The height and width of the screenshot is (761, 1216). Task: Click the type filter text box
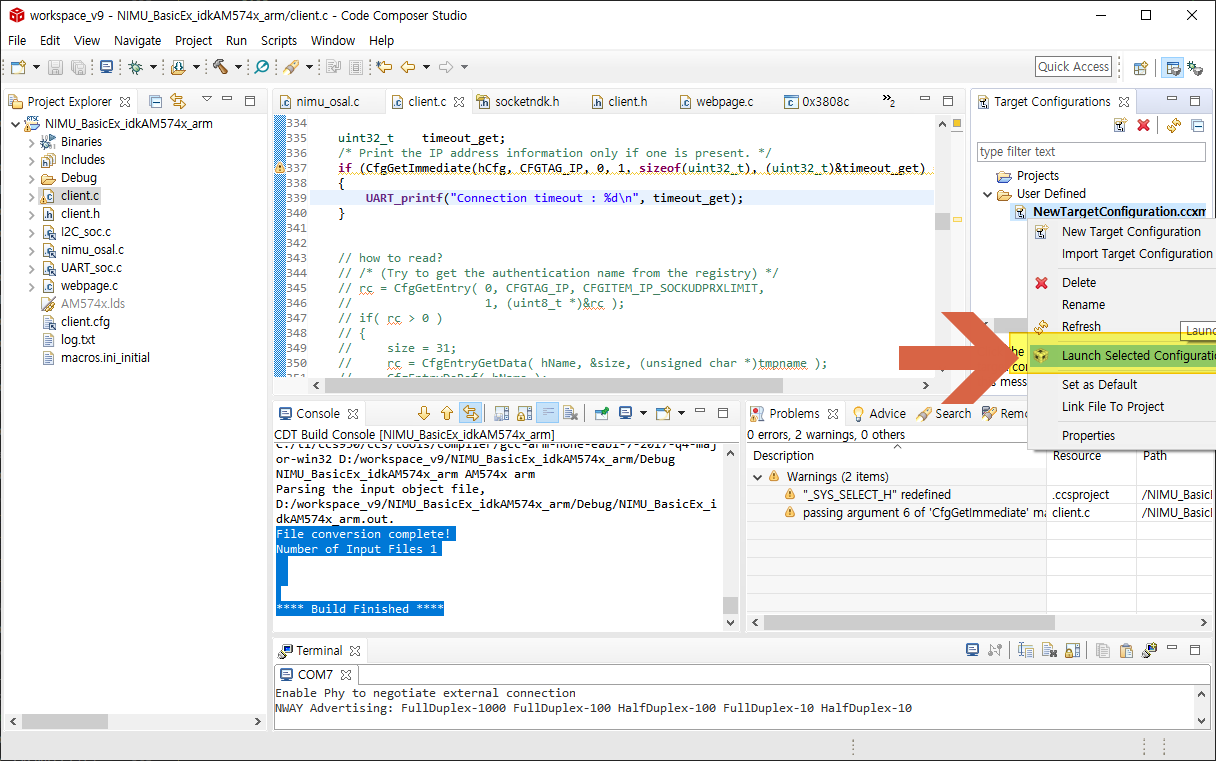(x=1091, y=152)
